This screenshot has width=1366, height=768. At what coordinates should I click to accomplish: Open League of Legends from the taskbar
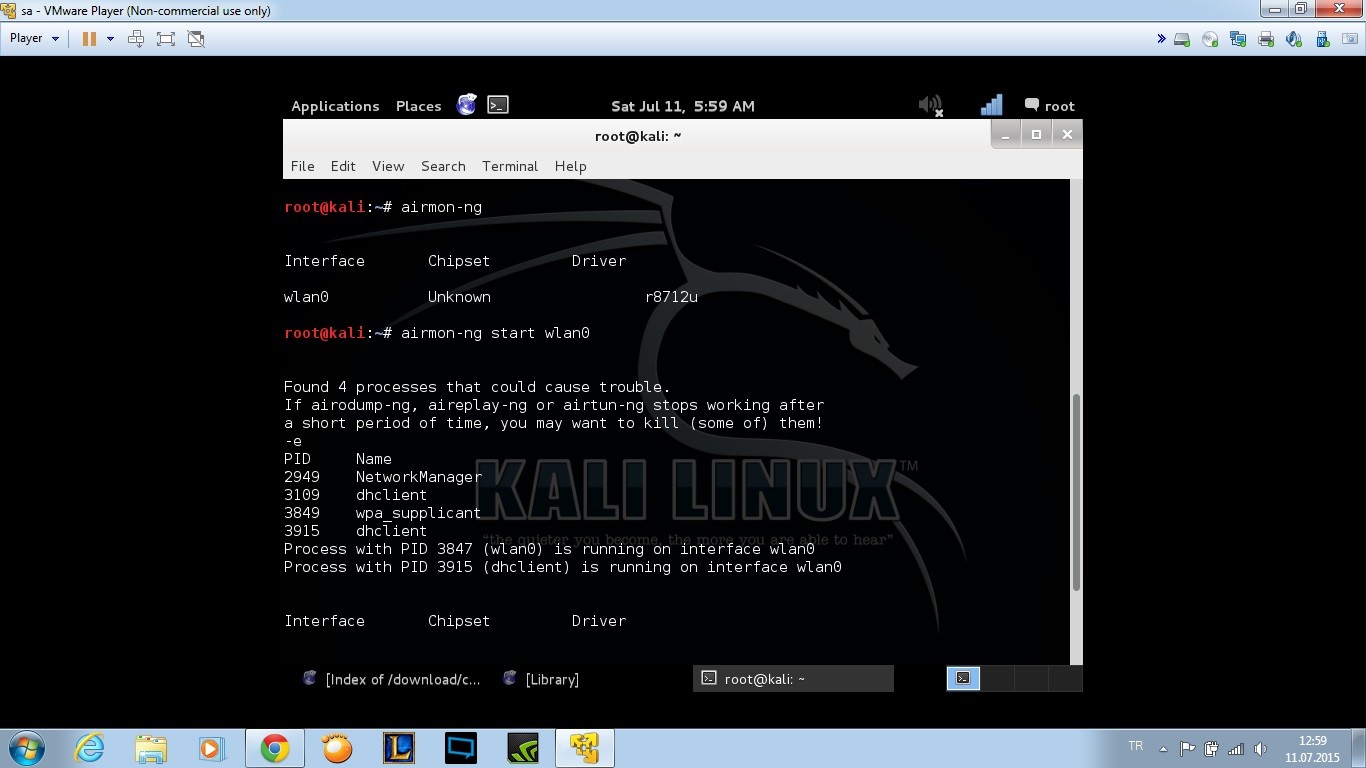pyautogui.click(x=399, y=748)
